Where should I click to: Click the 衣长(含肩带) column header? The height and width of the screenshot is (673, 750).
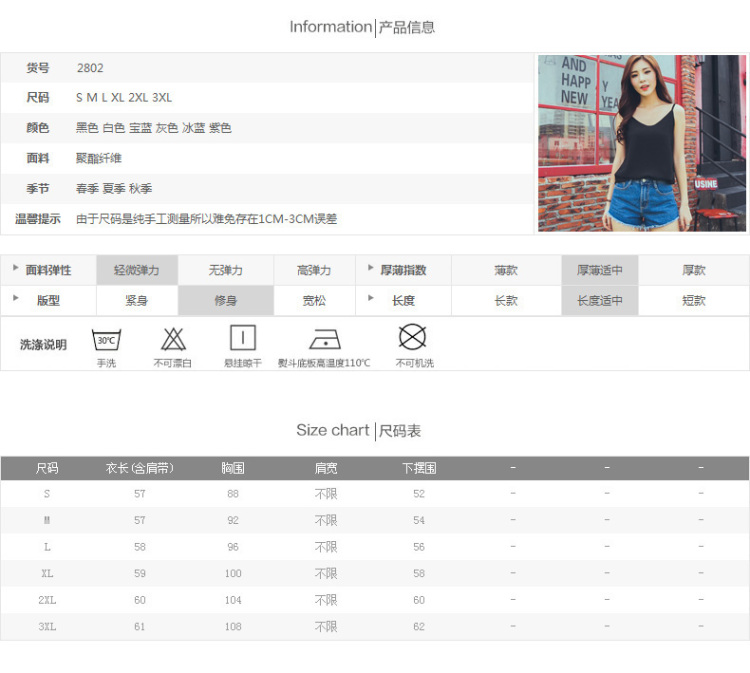tap(140, 468)
